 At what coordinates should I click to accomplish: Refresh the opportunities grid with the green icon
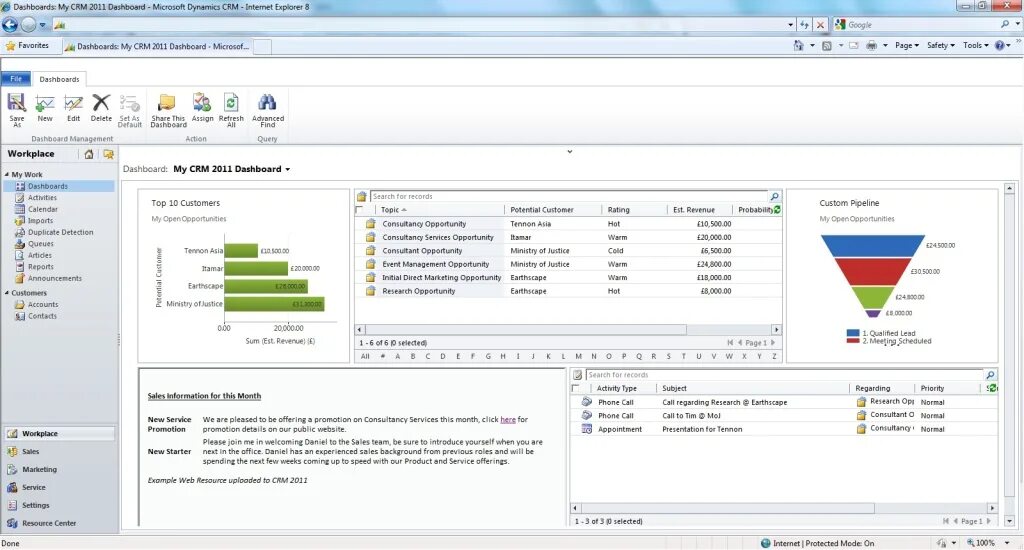pyautogui.click(x=777, y=210)
